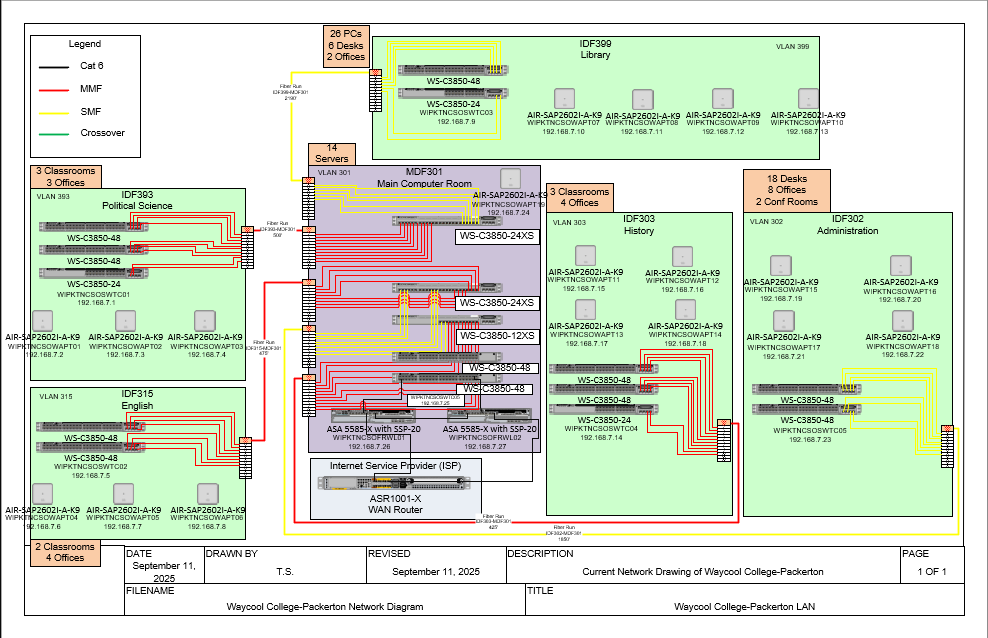988x638 pixels.
Task: Select the WS-C3850-24 switch in History
Action: click(x=604, y=409)
